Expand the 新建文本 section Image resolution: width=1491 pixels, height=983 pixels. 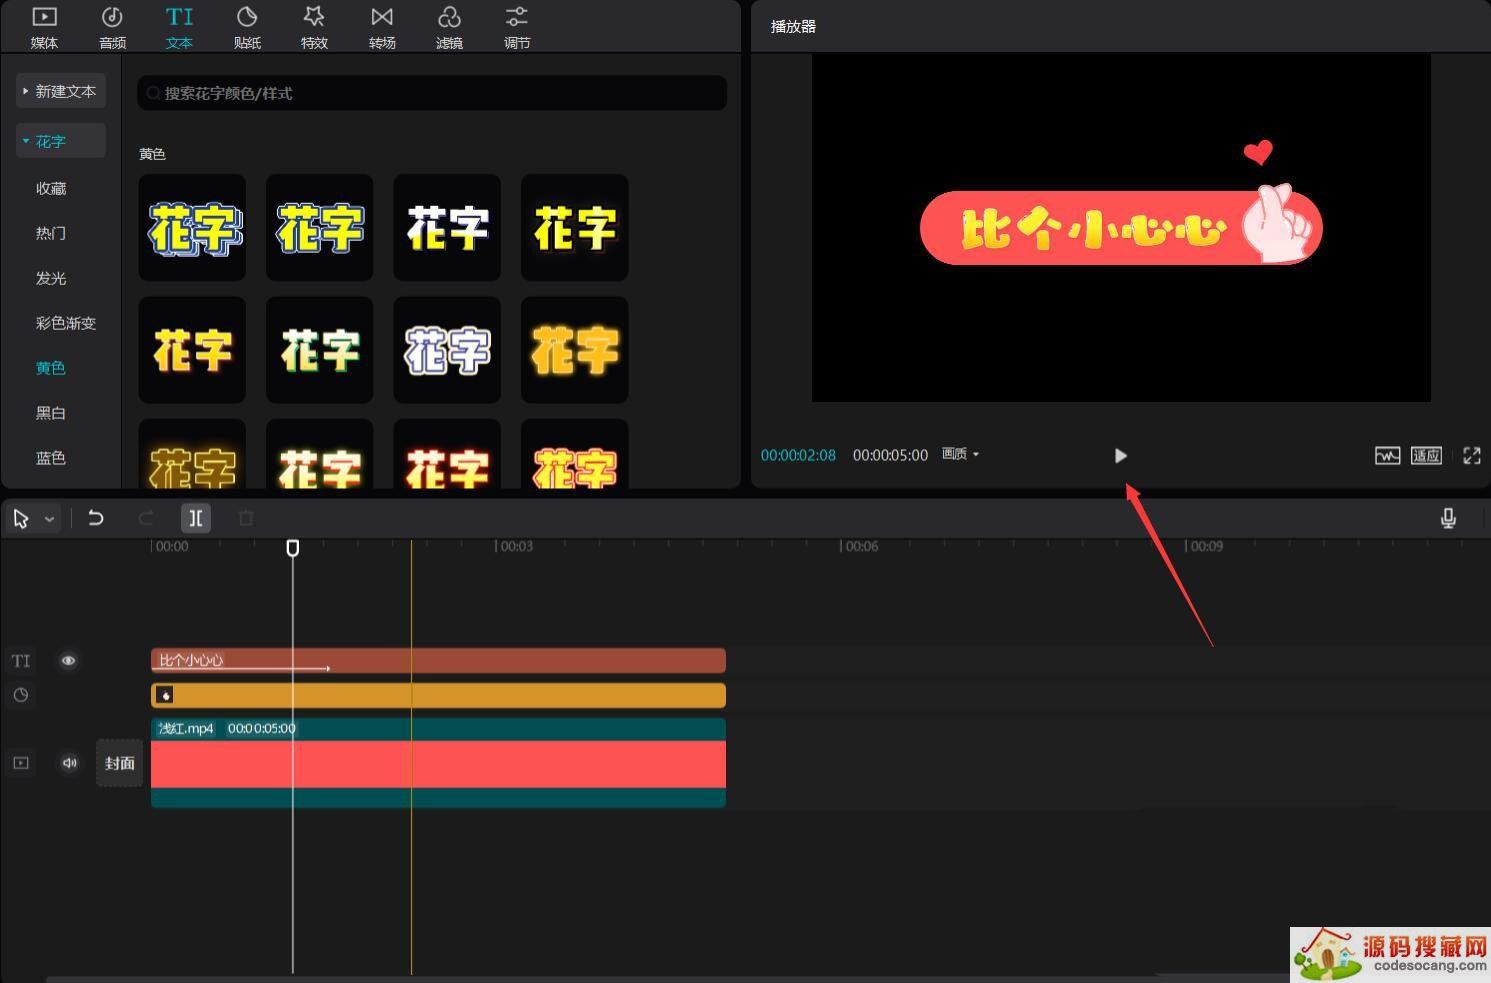tap(61, 91)
